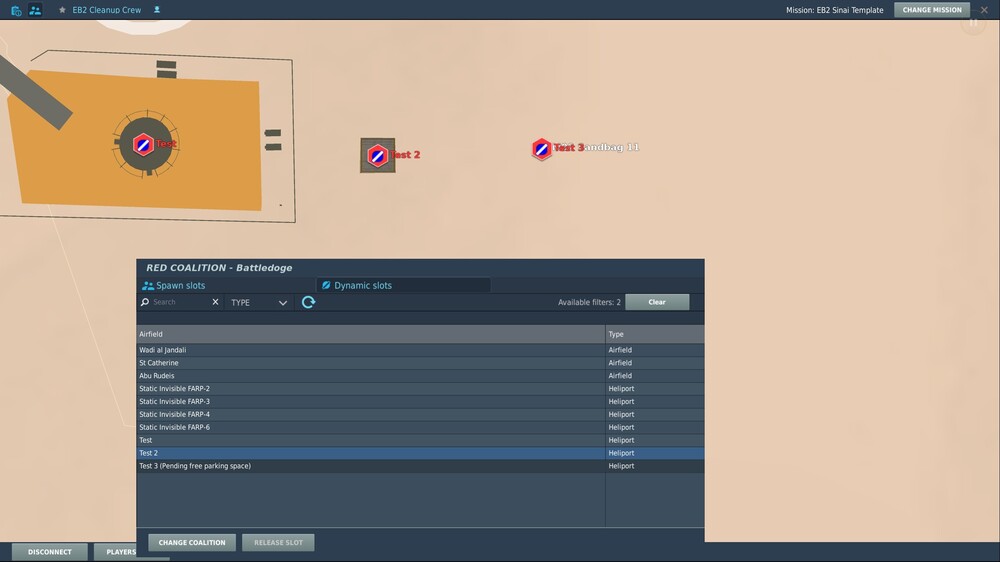The width and height of the screenshot is (1000, 562).
Task: Select the Test heliport row in the list
Action: pos(420,440)
